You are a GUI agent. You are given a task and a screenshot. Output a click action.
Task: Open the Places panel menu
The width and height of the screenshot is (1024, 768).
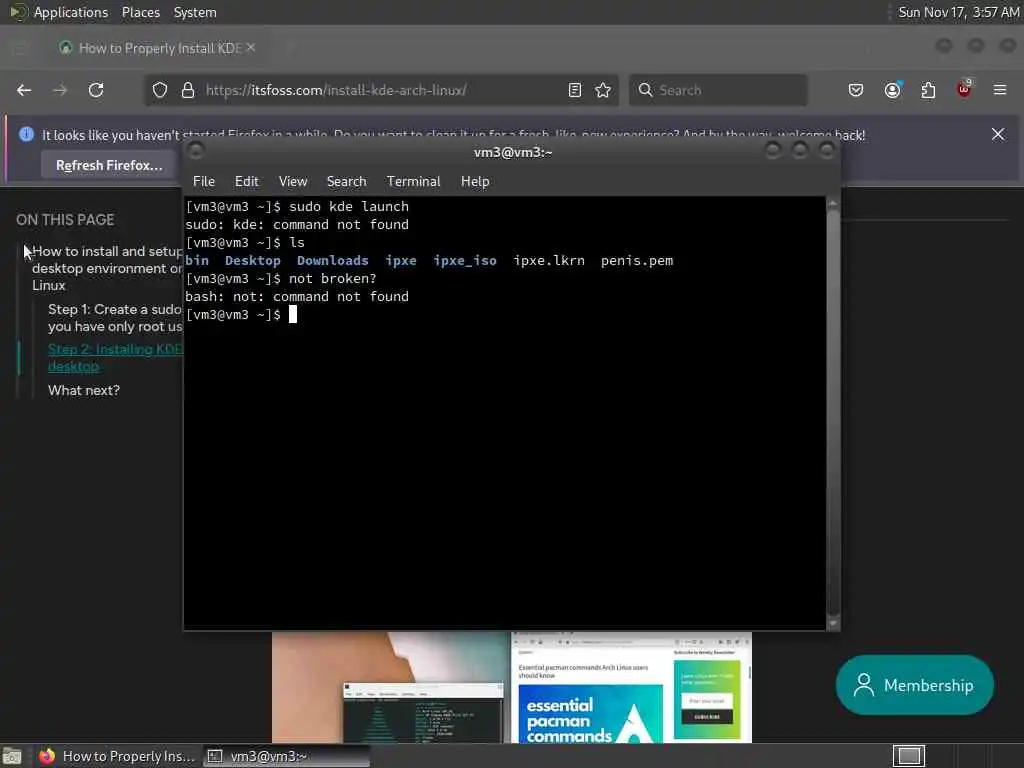[141, 12]
